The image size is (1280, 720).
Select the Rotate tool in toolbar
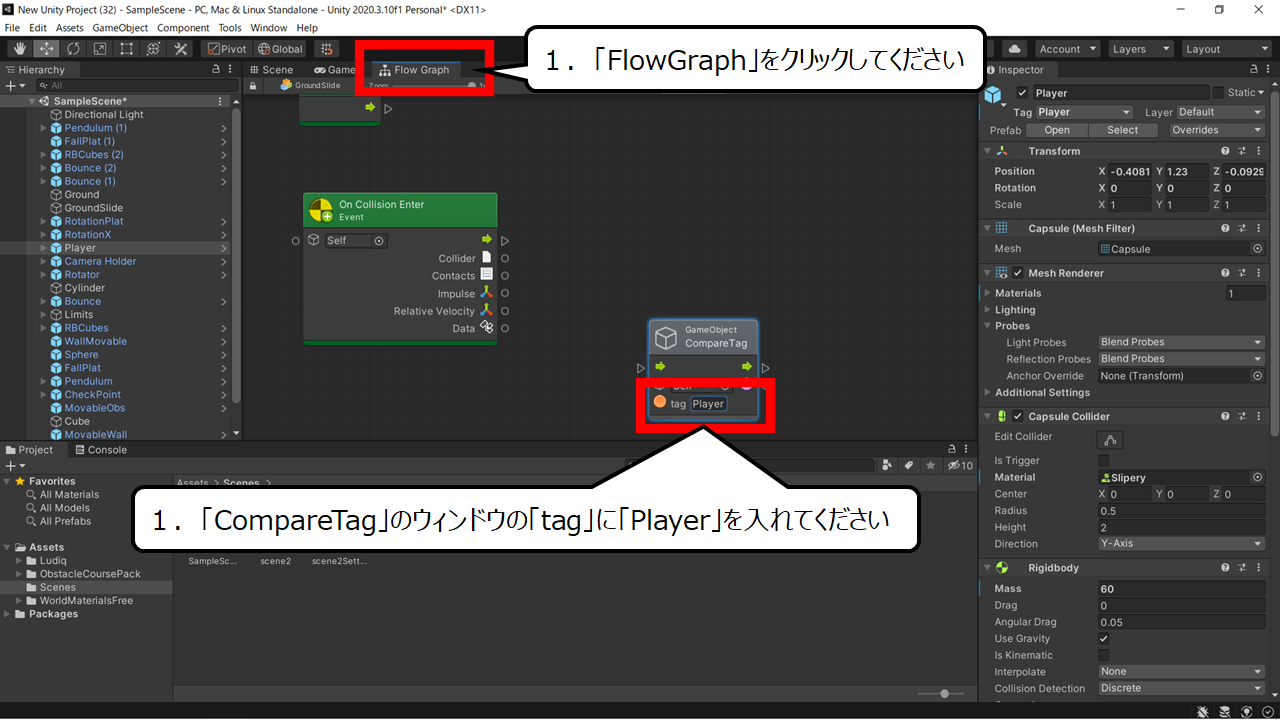coord(74,49)
